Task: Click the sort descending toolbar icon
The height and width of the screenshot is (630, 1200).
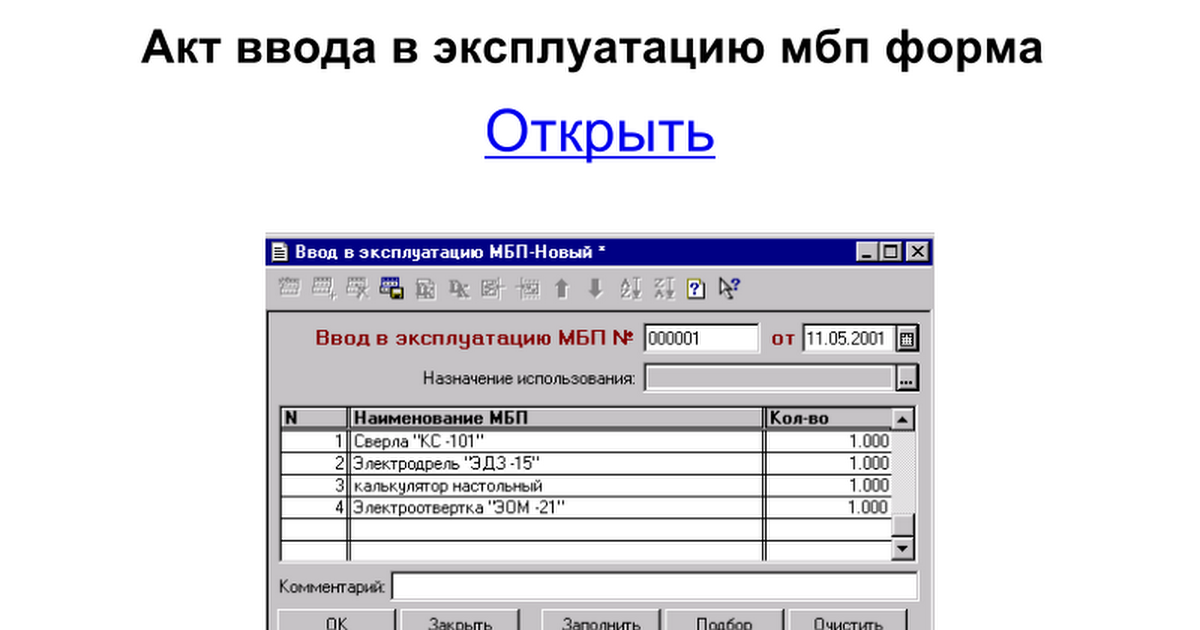Action: tap(664, 289)
